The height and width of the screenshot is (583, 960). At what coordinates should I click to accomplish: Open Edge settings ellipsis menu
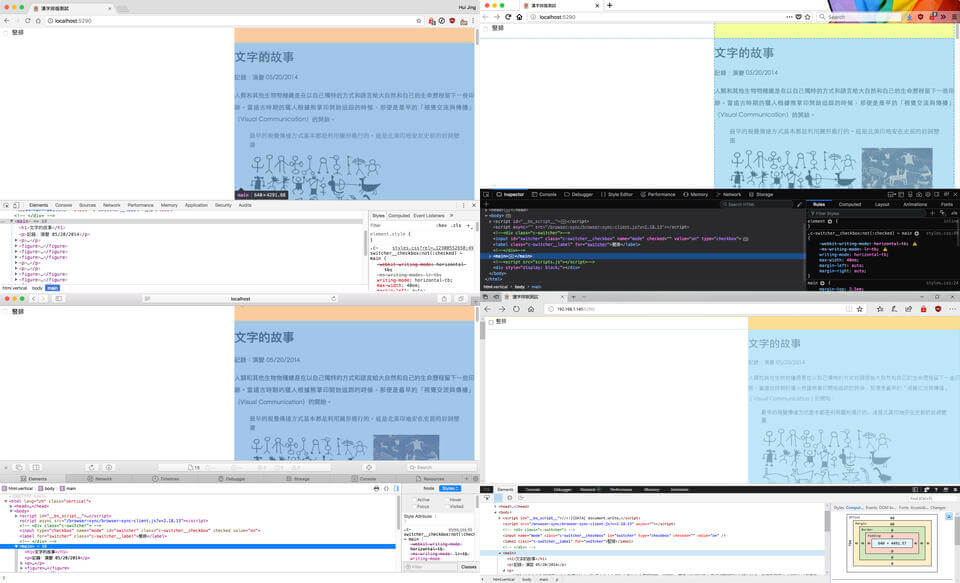pyautogui.click(x=953, y=309)
